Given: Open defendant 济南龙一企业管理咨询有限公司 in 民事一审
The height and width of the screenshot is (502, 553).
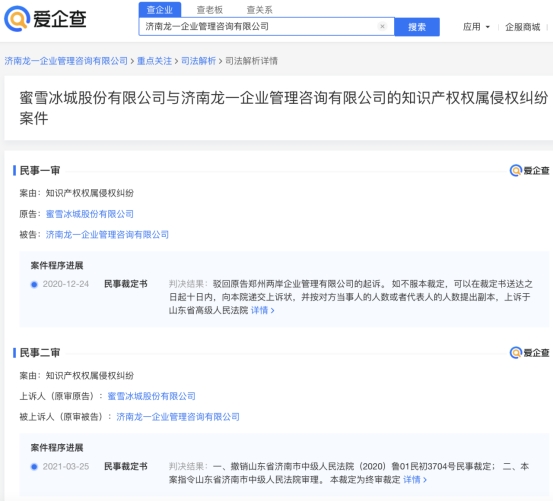Looking at the screenshot, I should point(107,235).
